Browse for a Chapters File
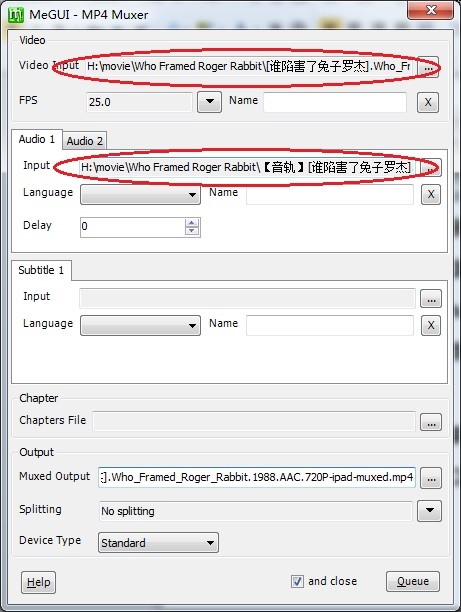Viewport: 461px width, 612px height. tap(431, 422)
